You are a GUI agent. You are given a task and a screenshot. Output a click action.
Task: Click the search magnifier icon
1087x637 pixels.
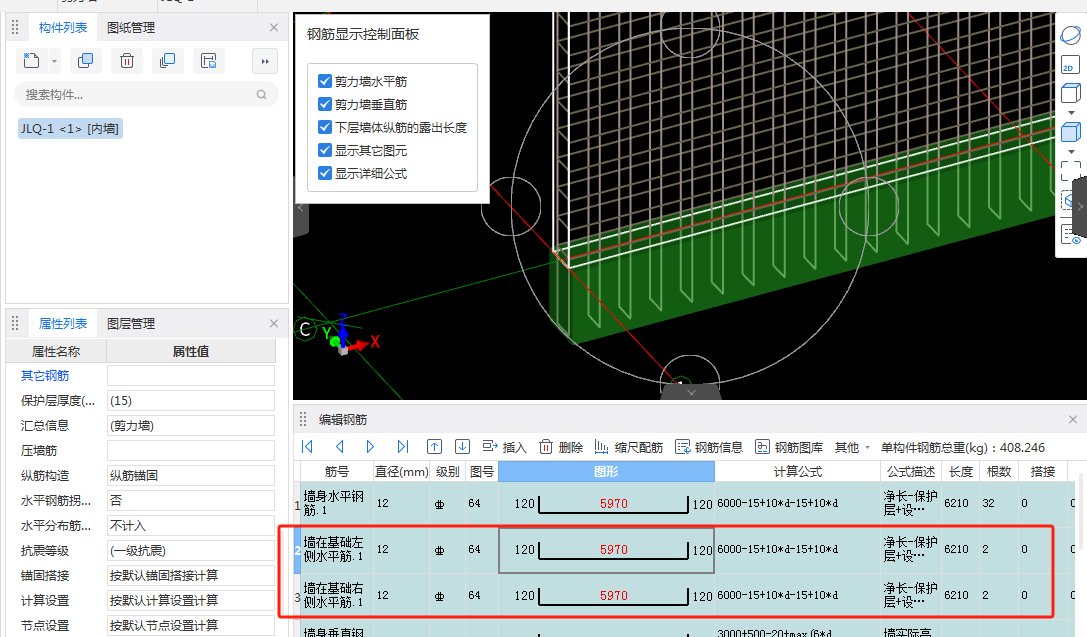261,95
